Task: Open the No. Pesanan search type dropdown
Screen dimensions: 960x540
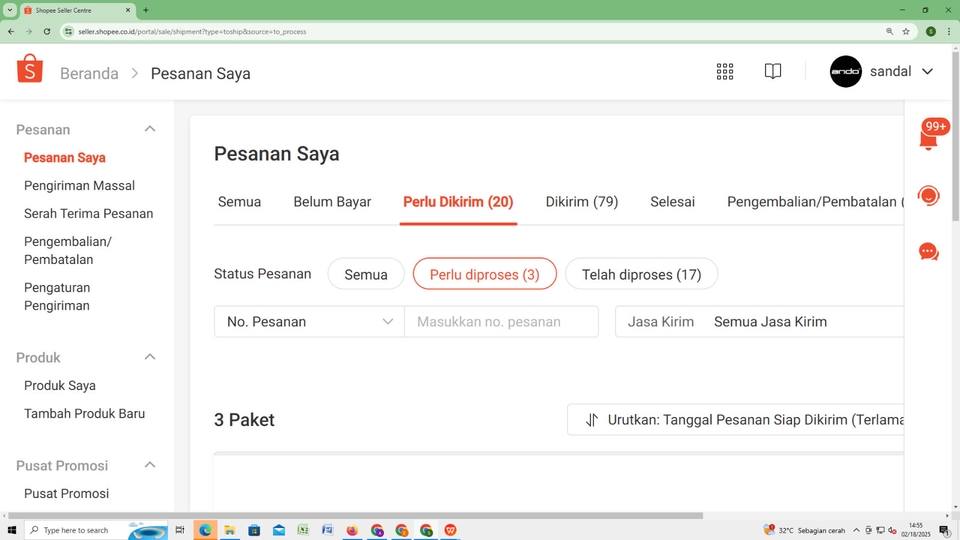Action: click(x=309, y=322)
